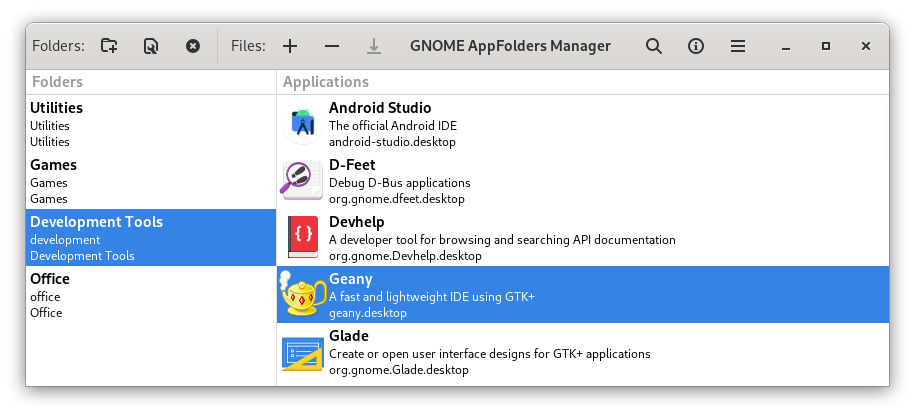Viewport: 915px width, 415px height.
Task: Click org.gnome.dfeet.desktop file name
Action: [x=397, y=199]
